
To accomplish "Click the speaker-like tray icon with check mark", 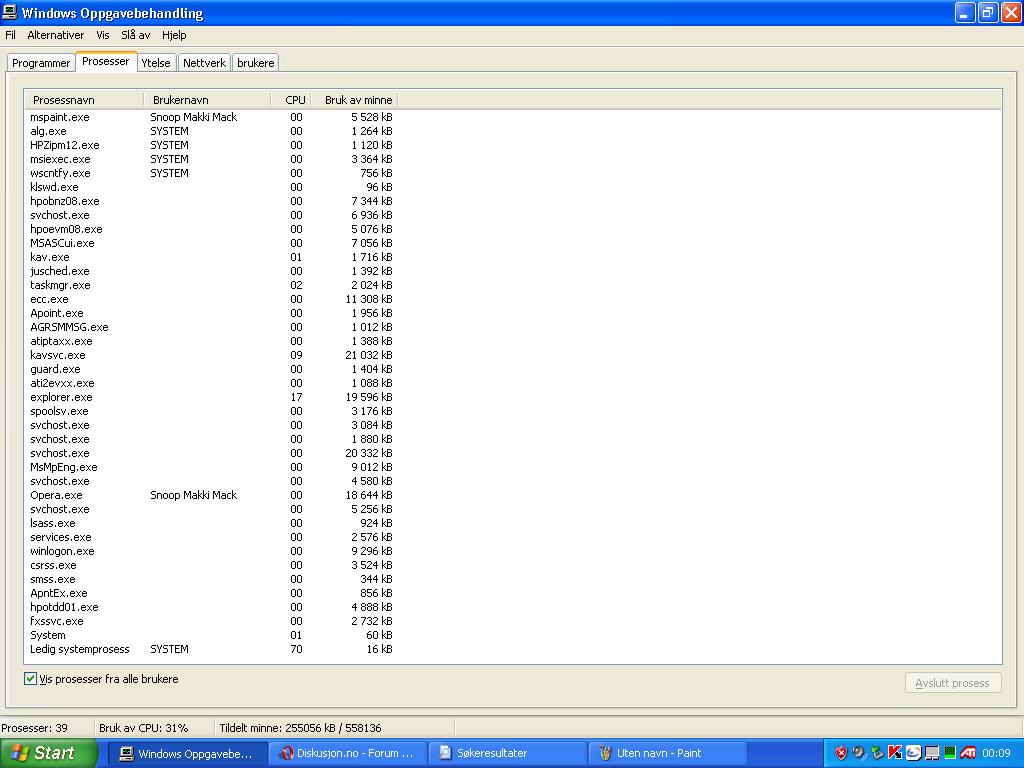I will (859, 753).
